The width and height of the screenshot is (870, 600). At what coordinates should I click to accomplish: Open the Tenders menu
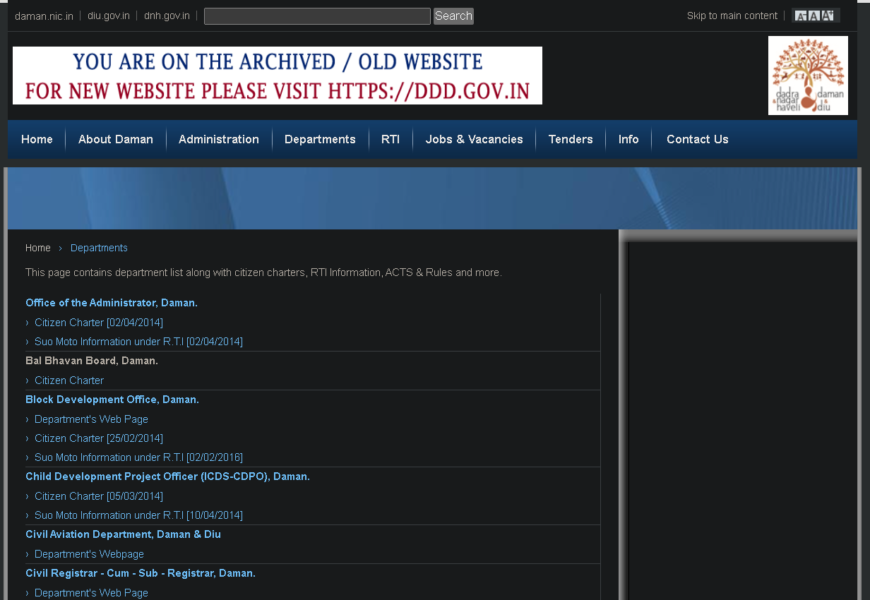(x=570, y=139)
